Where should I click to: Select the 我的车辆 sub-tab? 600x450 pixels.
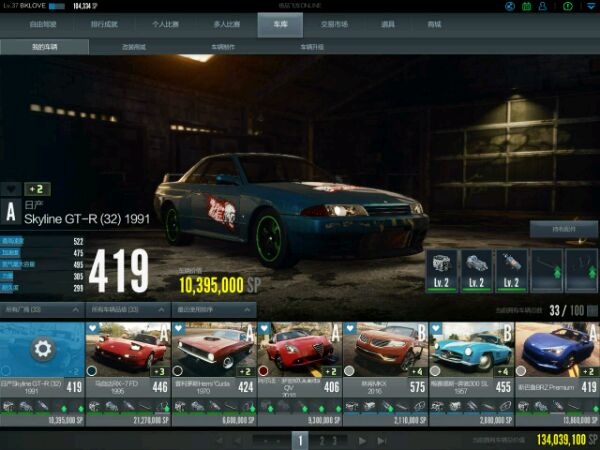coord(45,47)
